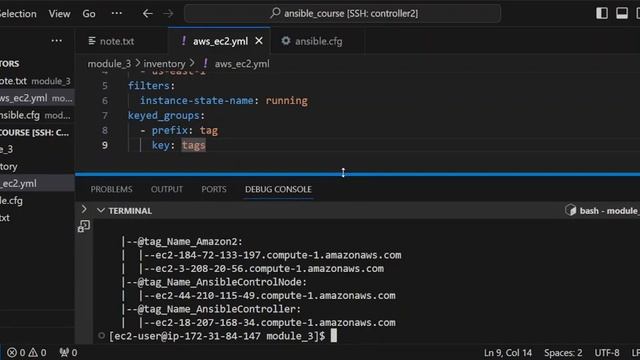This screenshot has width=640, height=360.
Task: Click the Go Forward arrow
Action: [168, 13]
